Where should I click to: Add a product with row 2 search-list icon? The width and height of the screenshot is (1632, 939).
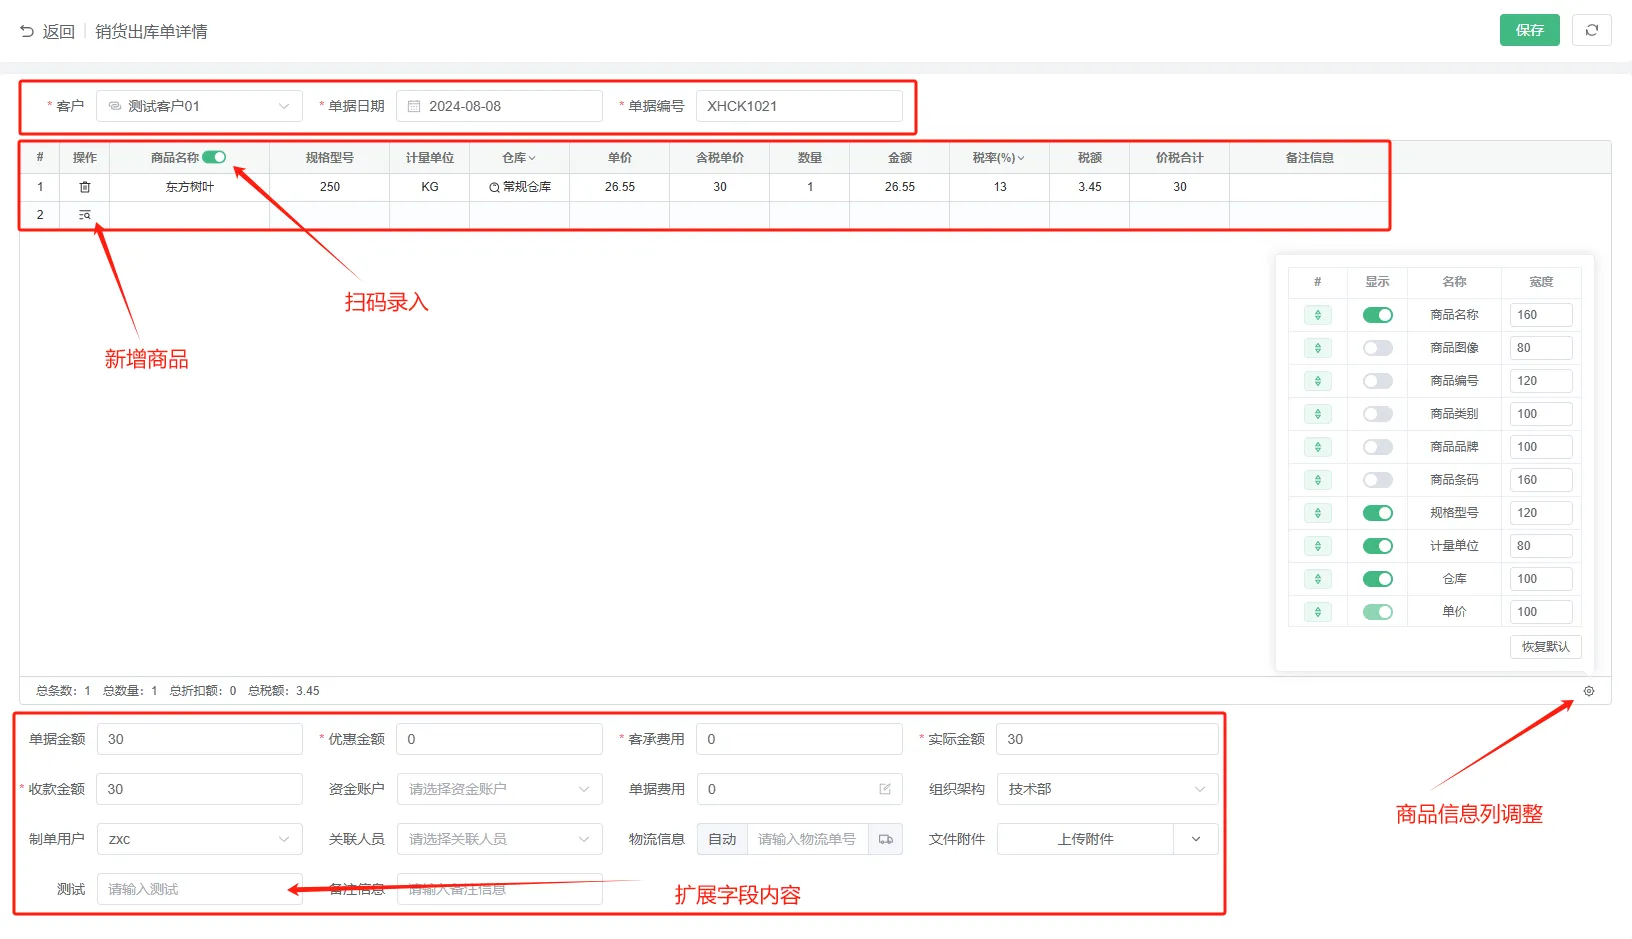85,215
